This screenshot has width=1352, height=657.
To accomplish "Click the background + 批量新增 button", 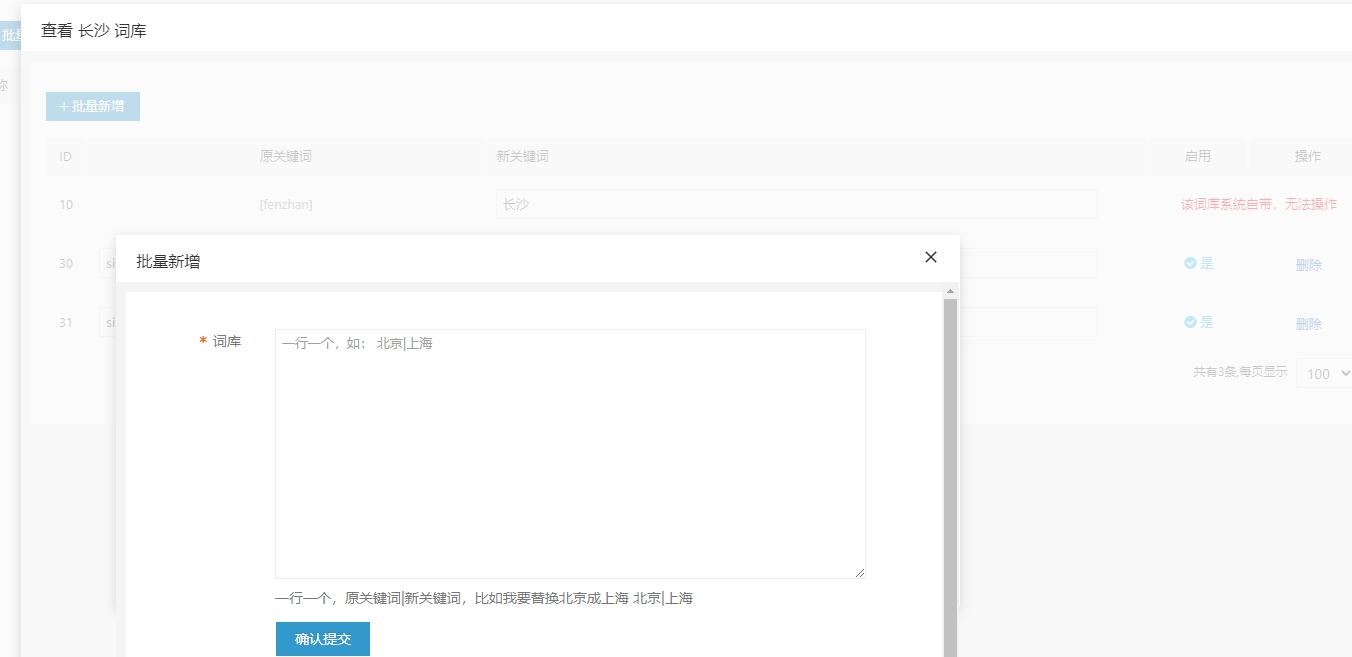I will pos(93,106).
